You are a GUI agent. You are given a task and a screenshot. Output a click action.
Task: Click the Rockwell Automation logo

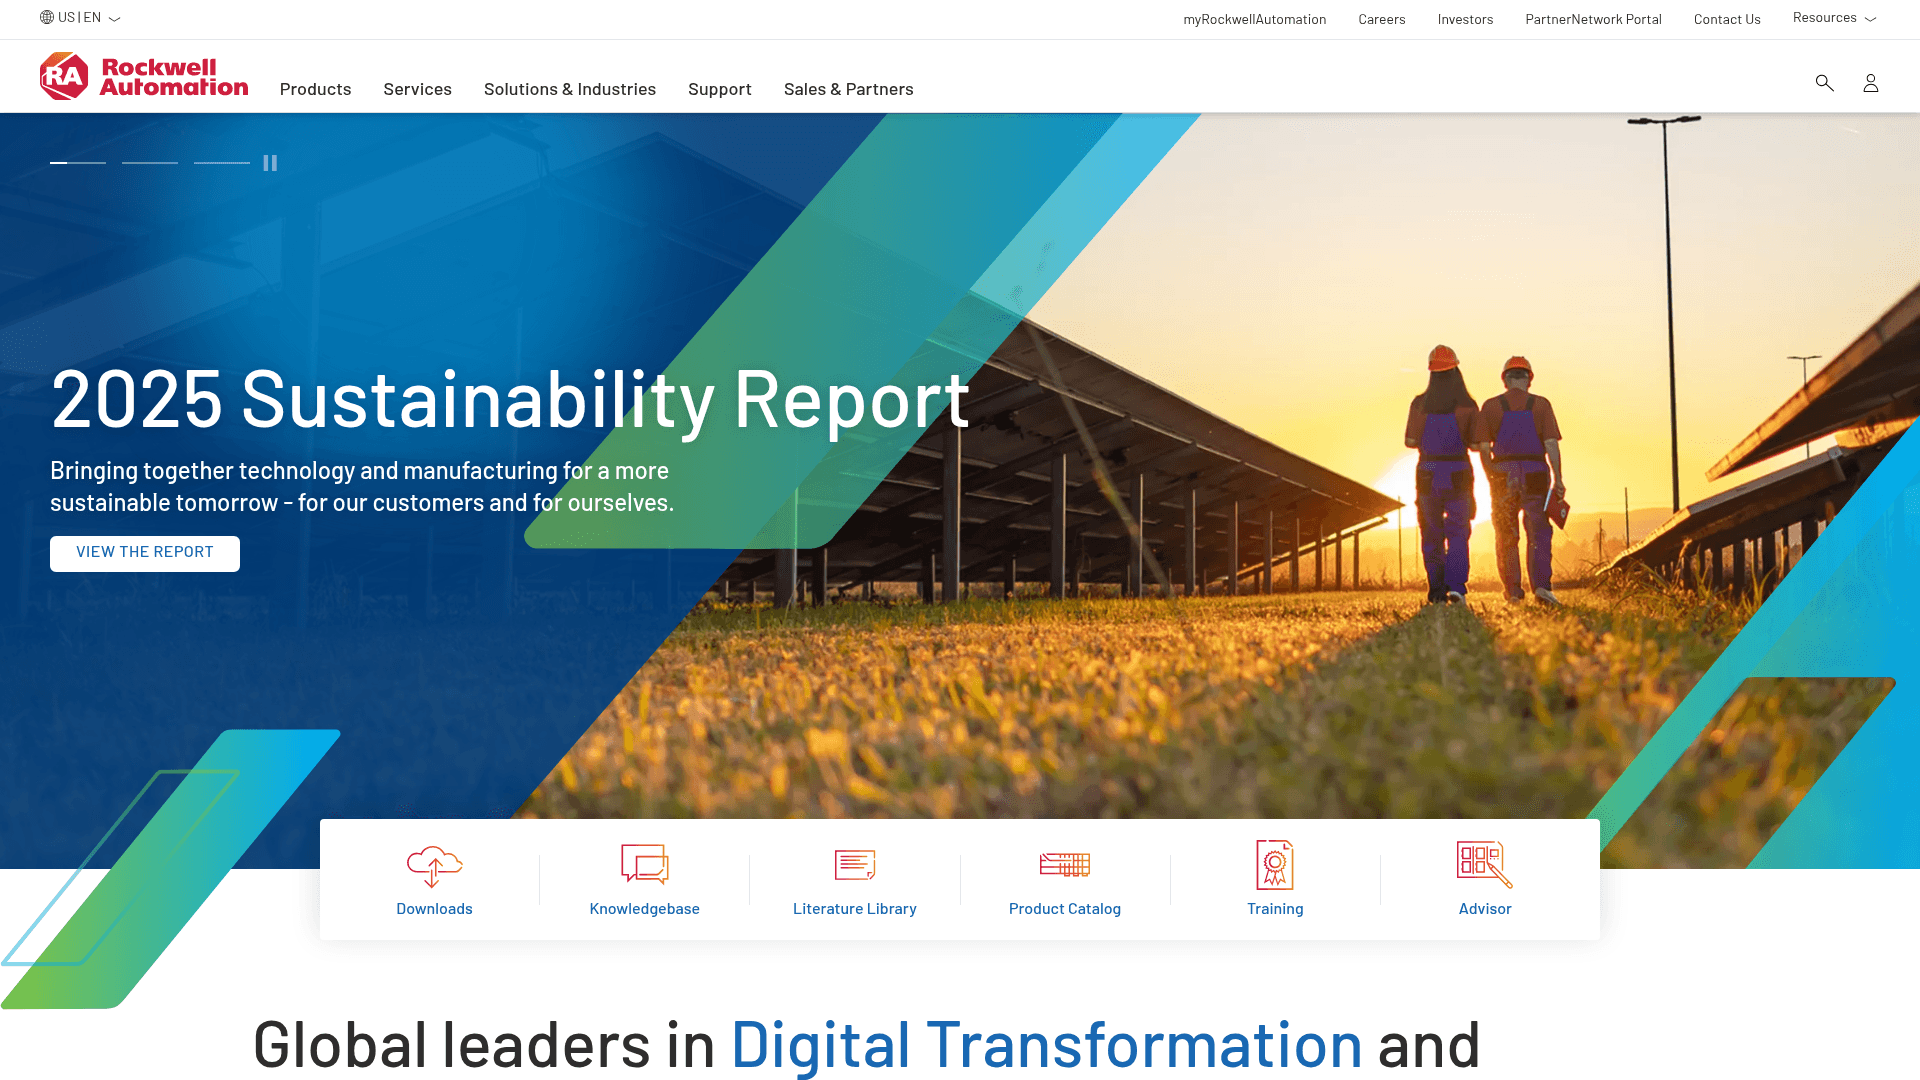pyautogui.click(x=143, y=75)
